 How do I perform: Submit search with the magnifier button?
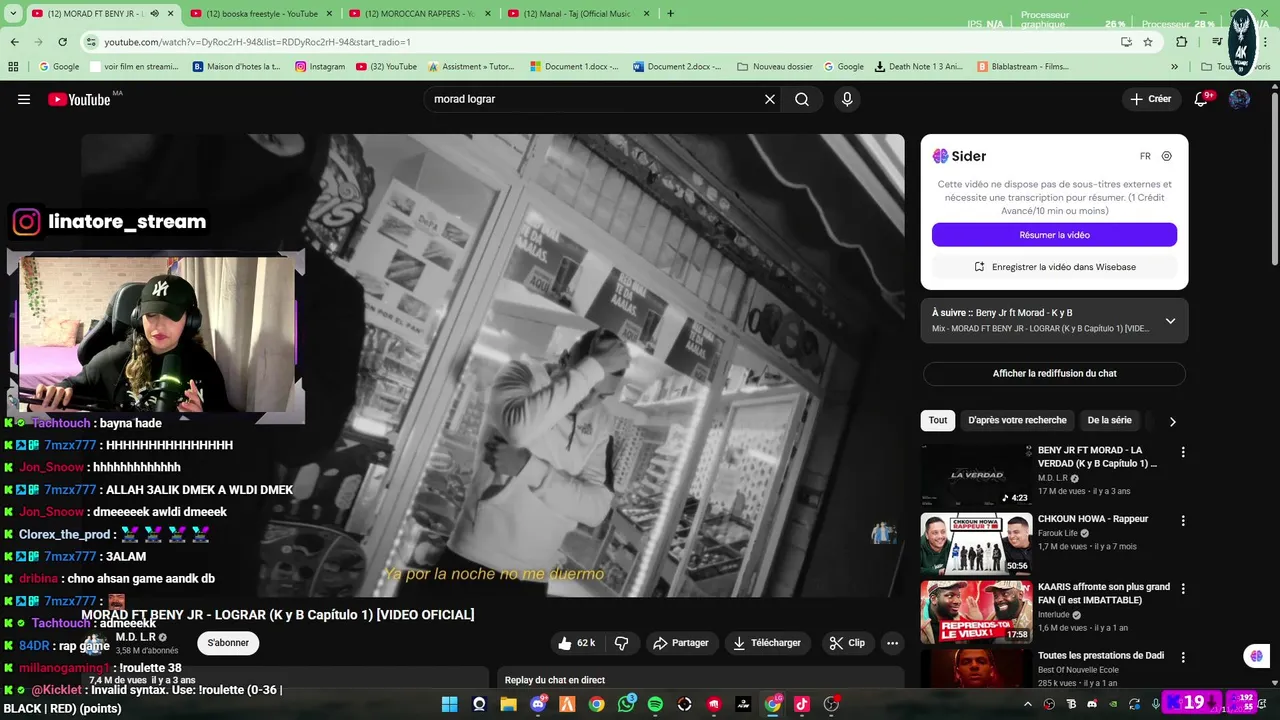point(802,99)
